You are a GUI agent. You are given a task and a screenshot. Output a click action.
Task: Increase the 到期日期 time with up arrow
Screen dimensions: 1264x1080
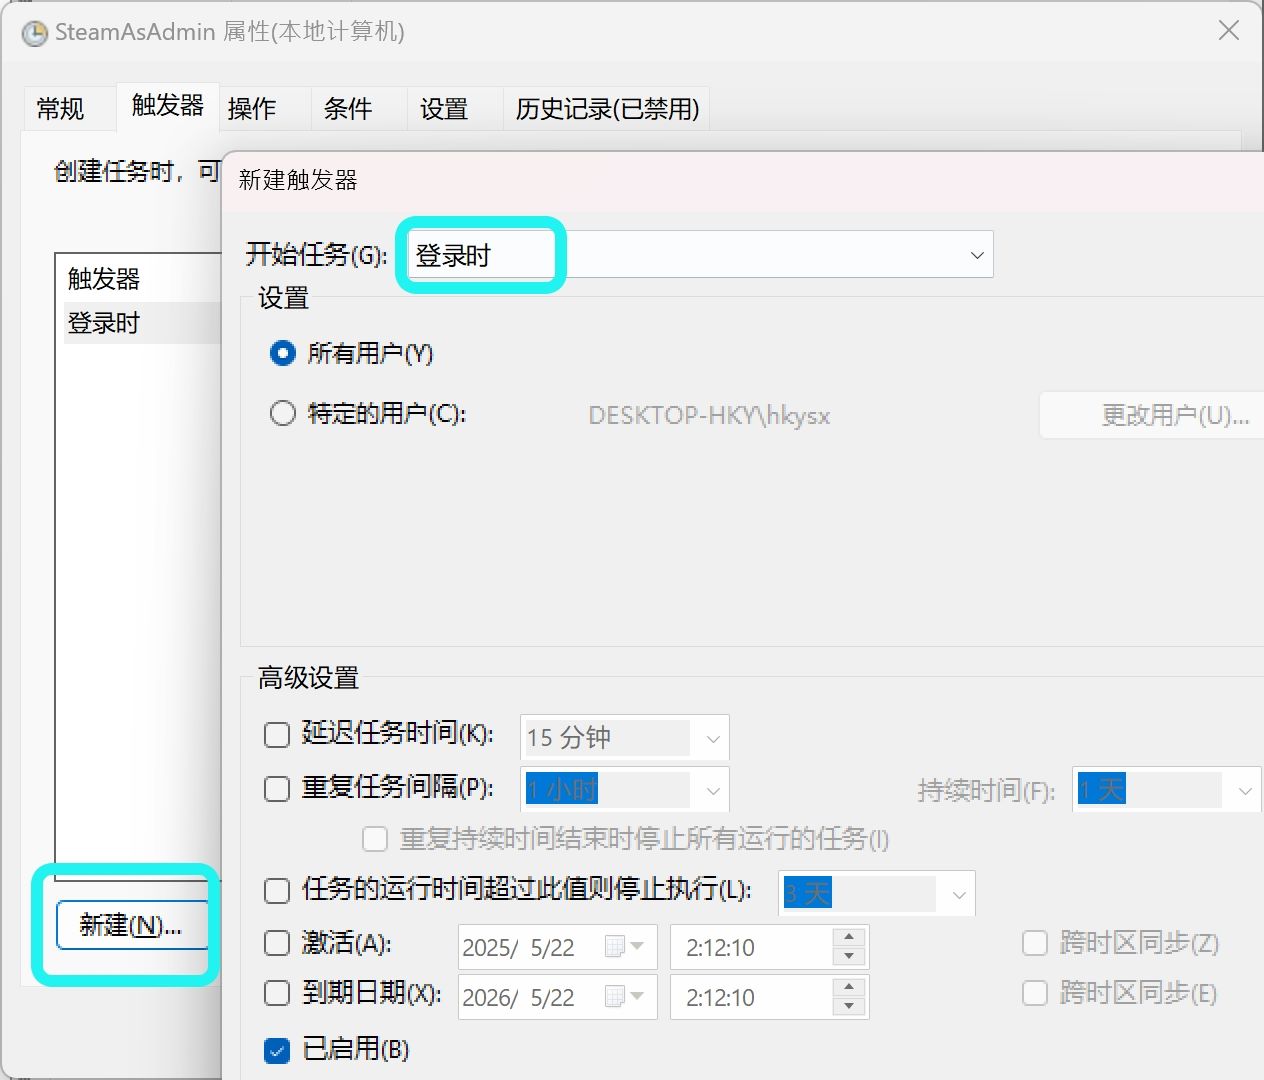(x=849, y=987)
